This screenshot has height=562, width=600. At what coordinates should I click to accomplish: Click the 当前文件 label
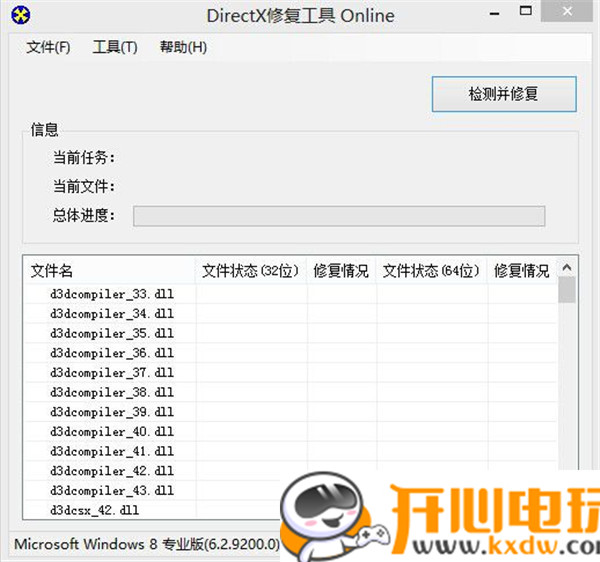click(x=84, y=187)
